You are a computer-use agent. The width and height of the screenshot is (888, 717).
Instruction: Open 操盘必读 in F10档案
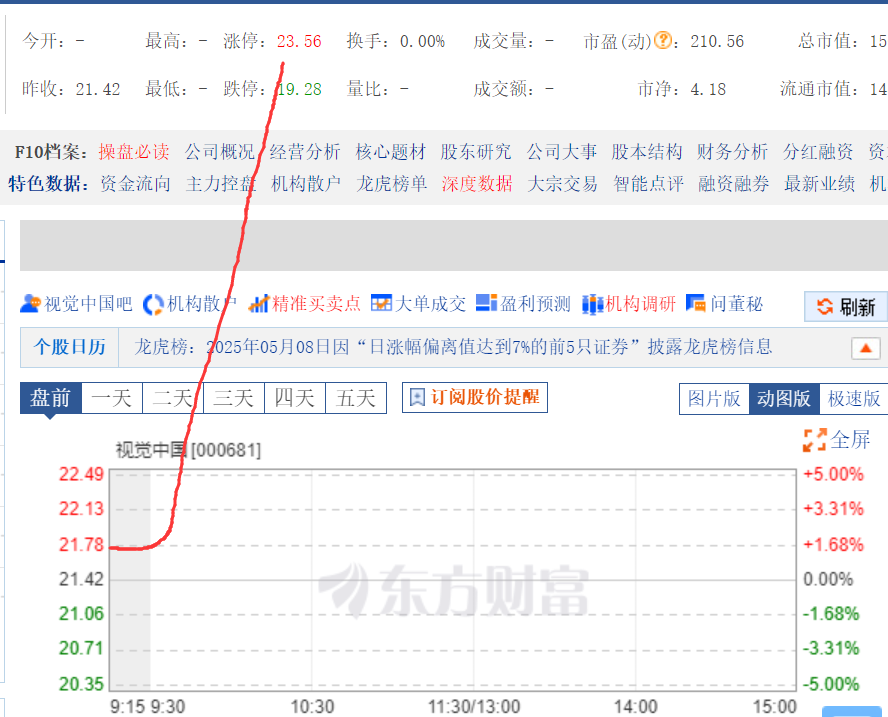134,152
